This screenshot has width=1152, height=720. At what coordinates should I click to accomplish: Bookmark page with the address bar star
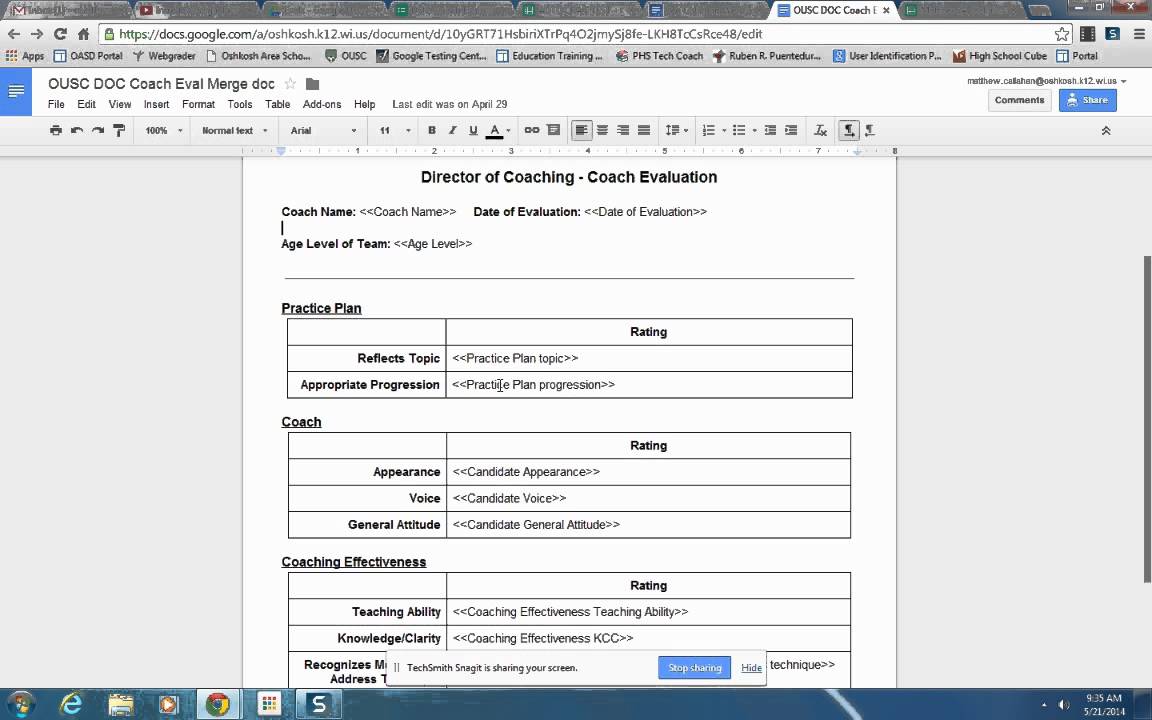(1062, 34)
